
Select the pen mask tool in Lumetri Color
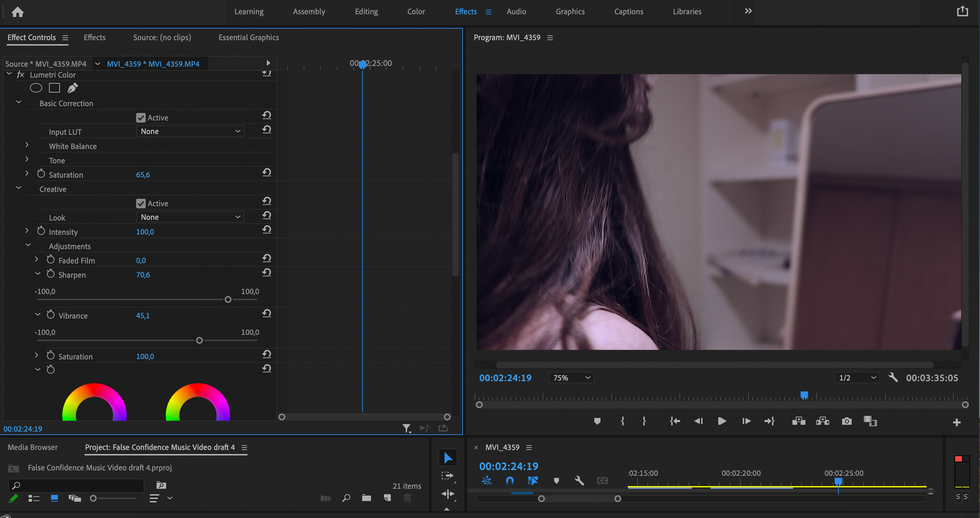(72, 88)
